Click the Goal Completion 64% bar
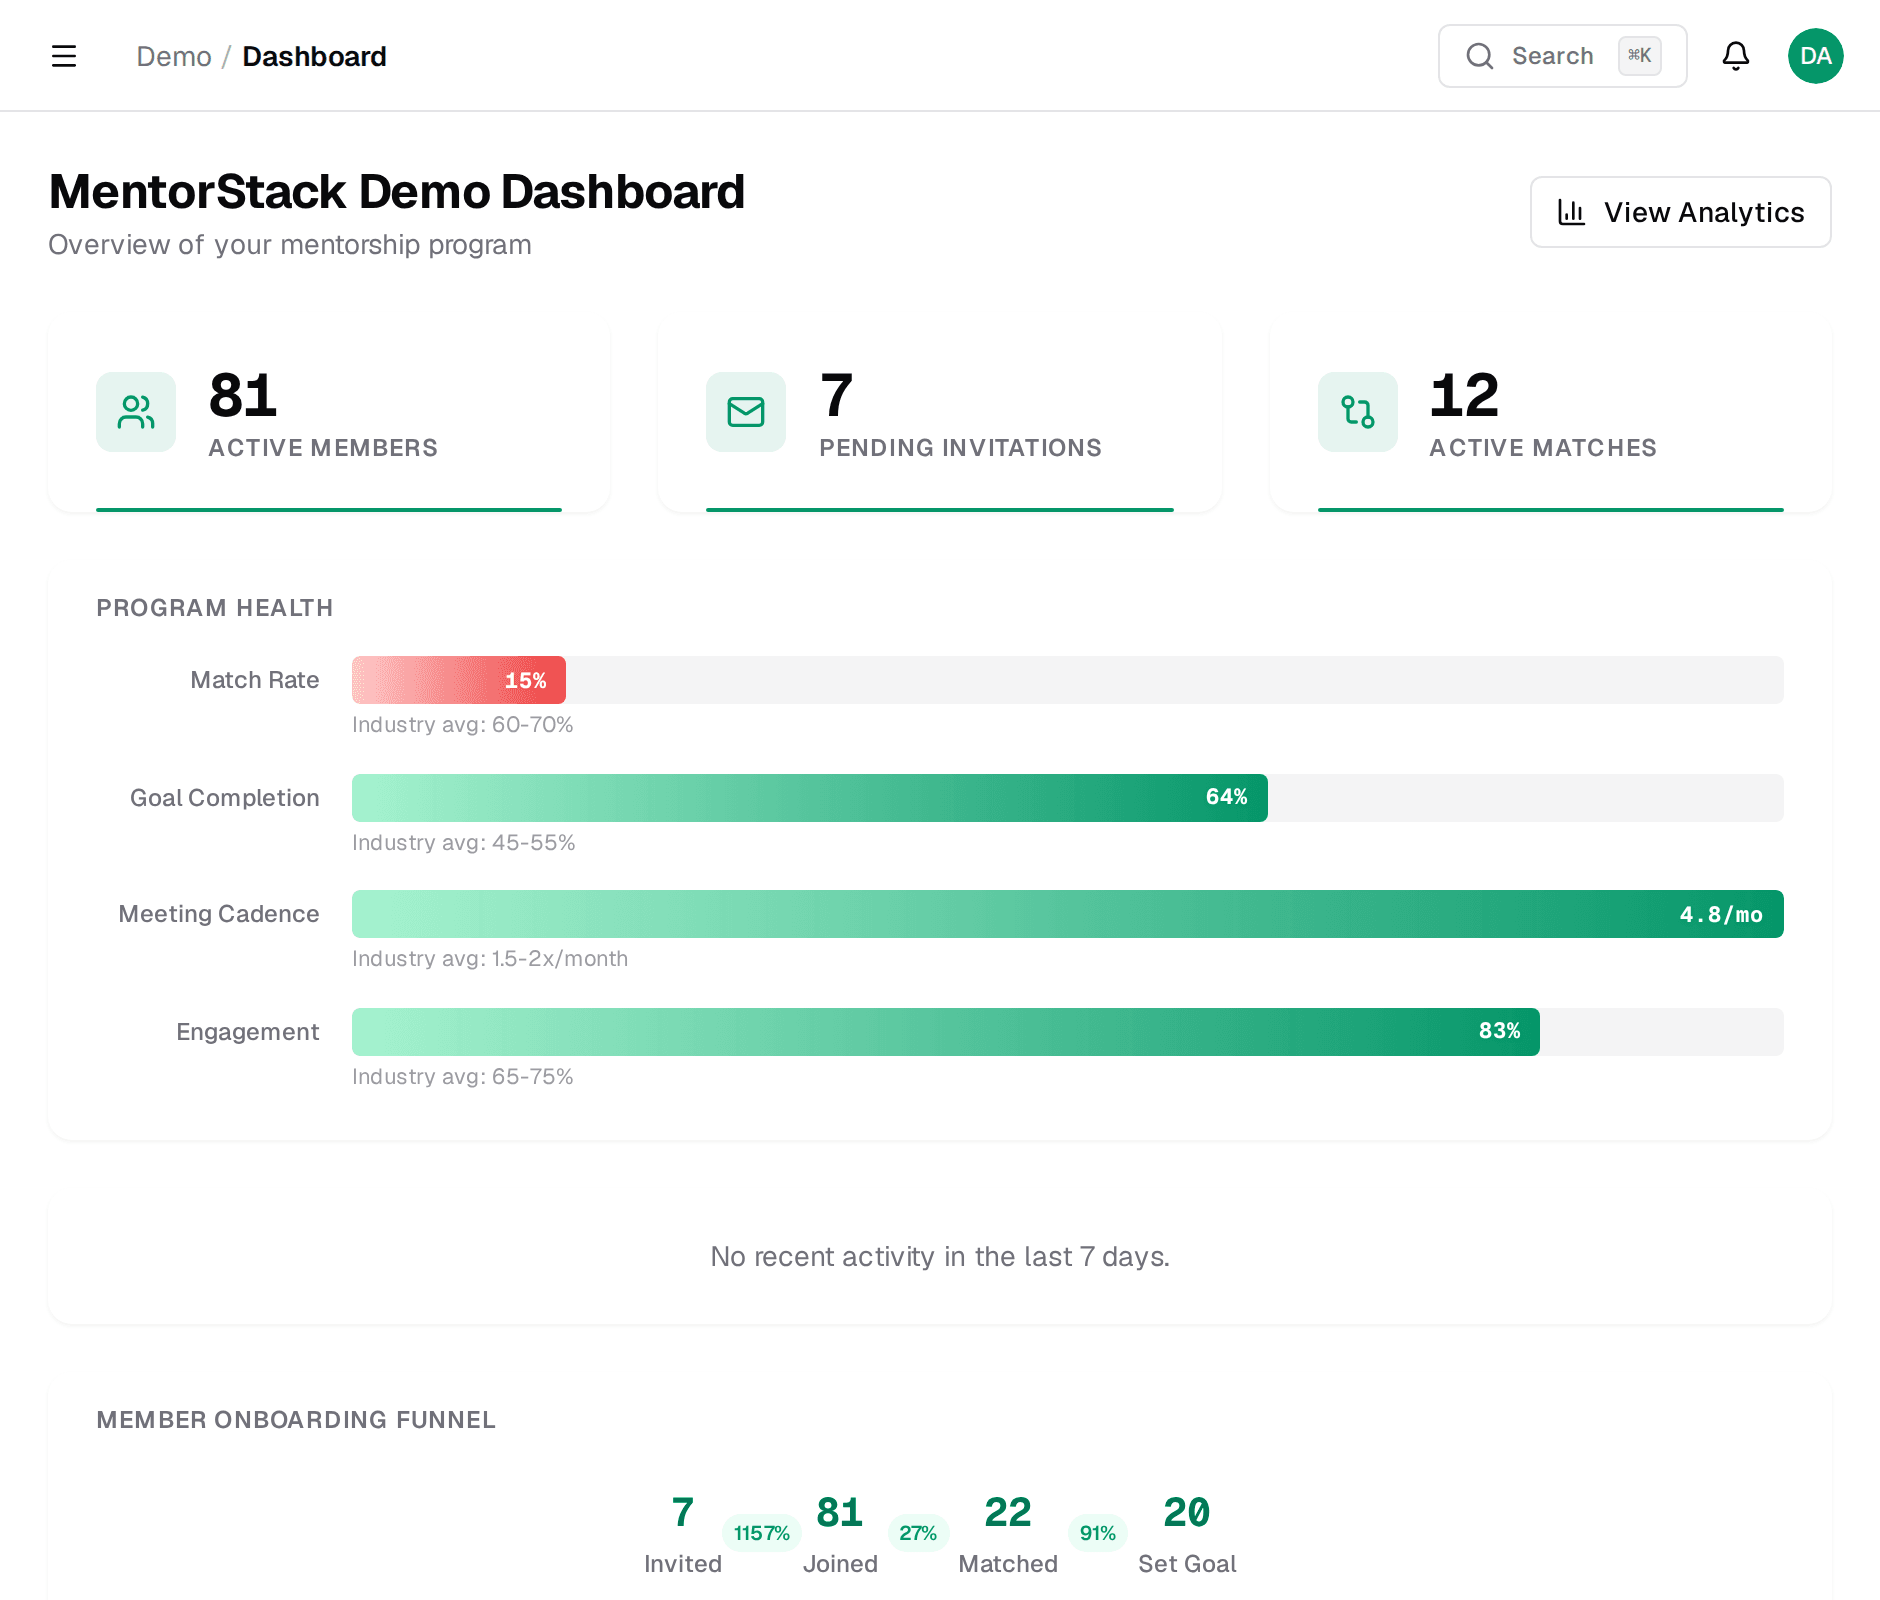The width and height of the screenshot is (1880, 1600). [x=810, y=798]
